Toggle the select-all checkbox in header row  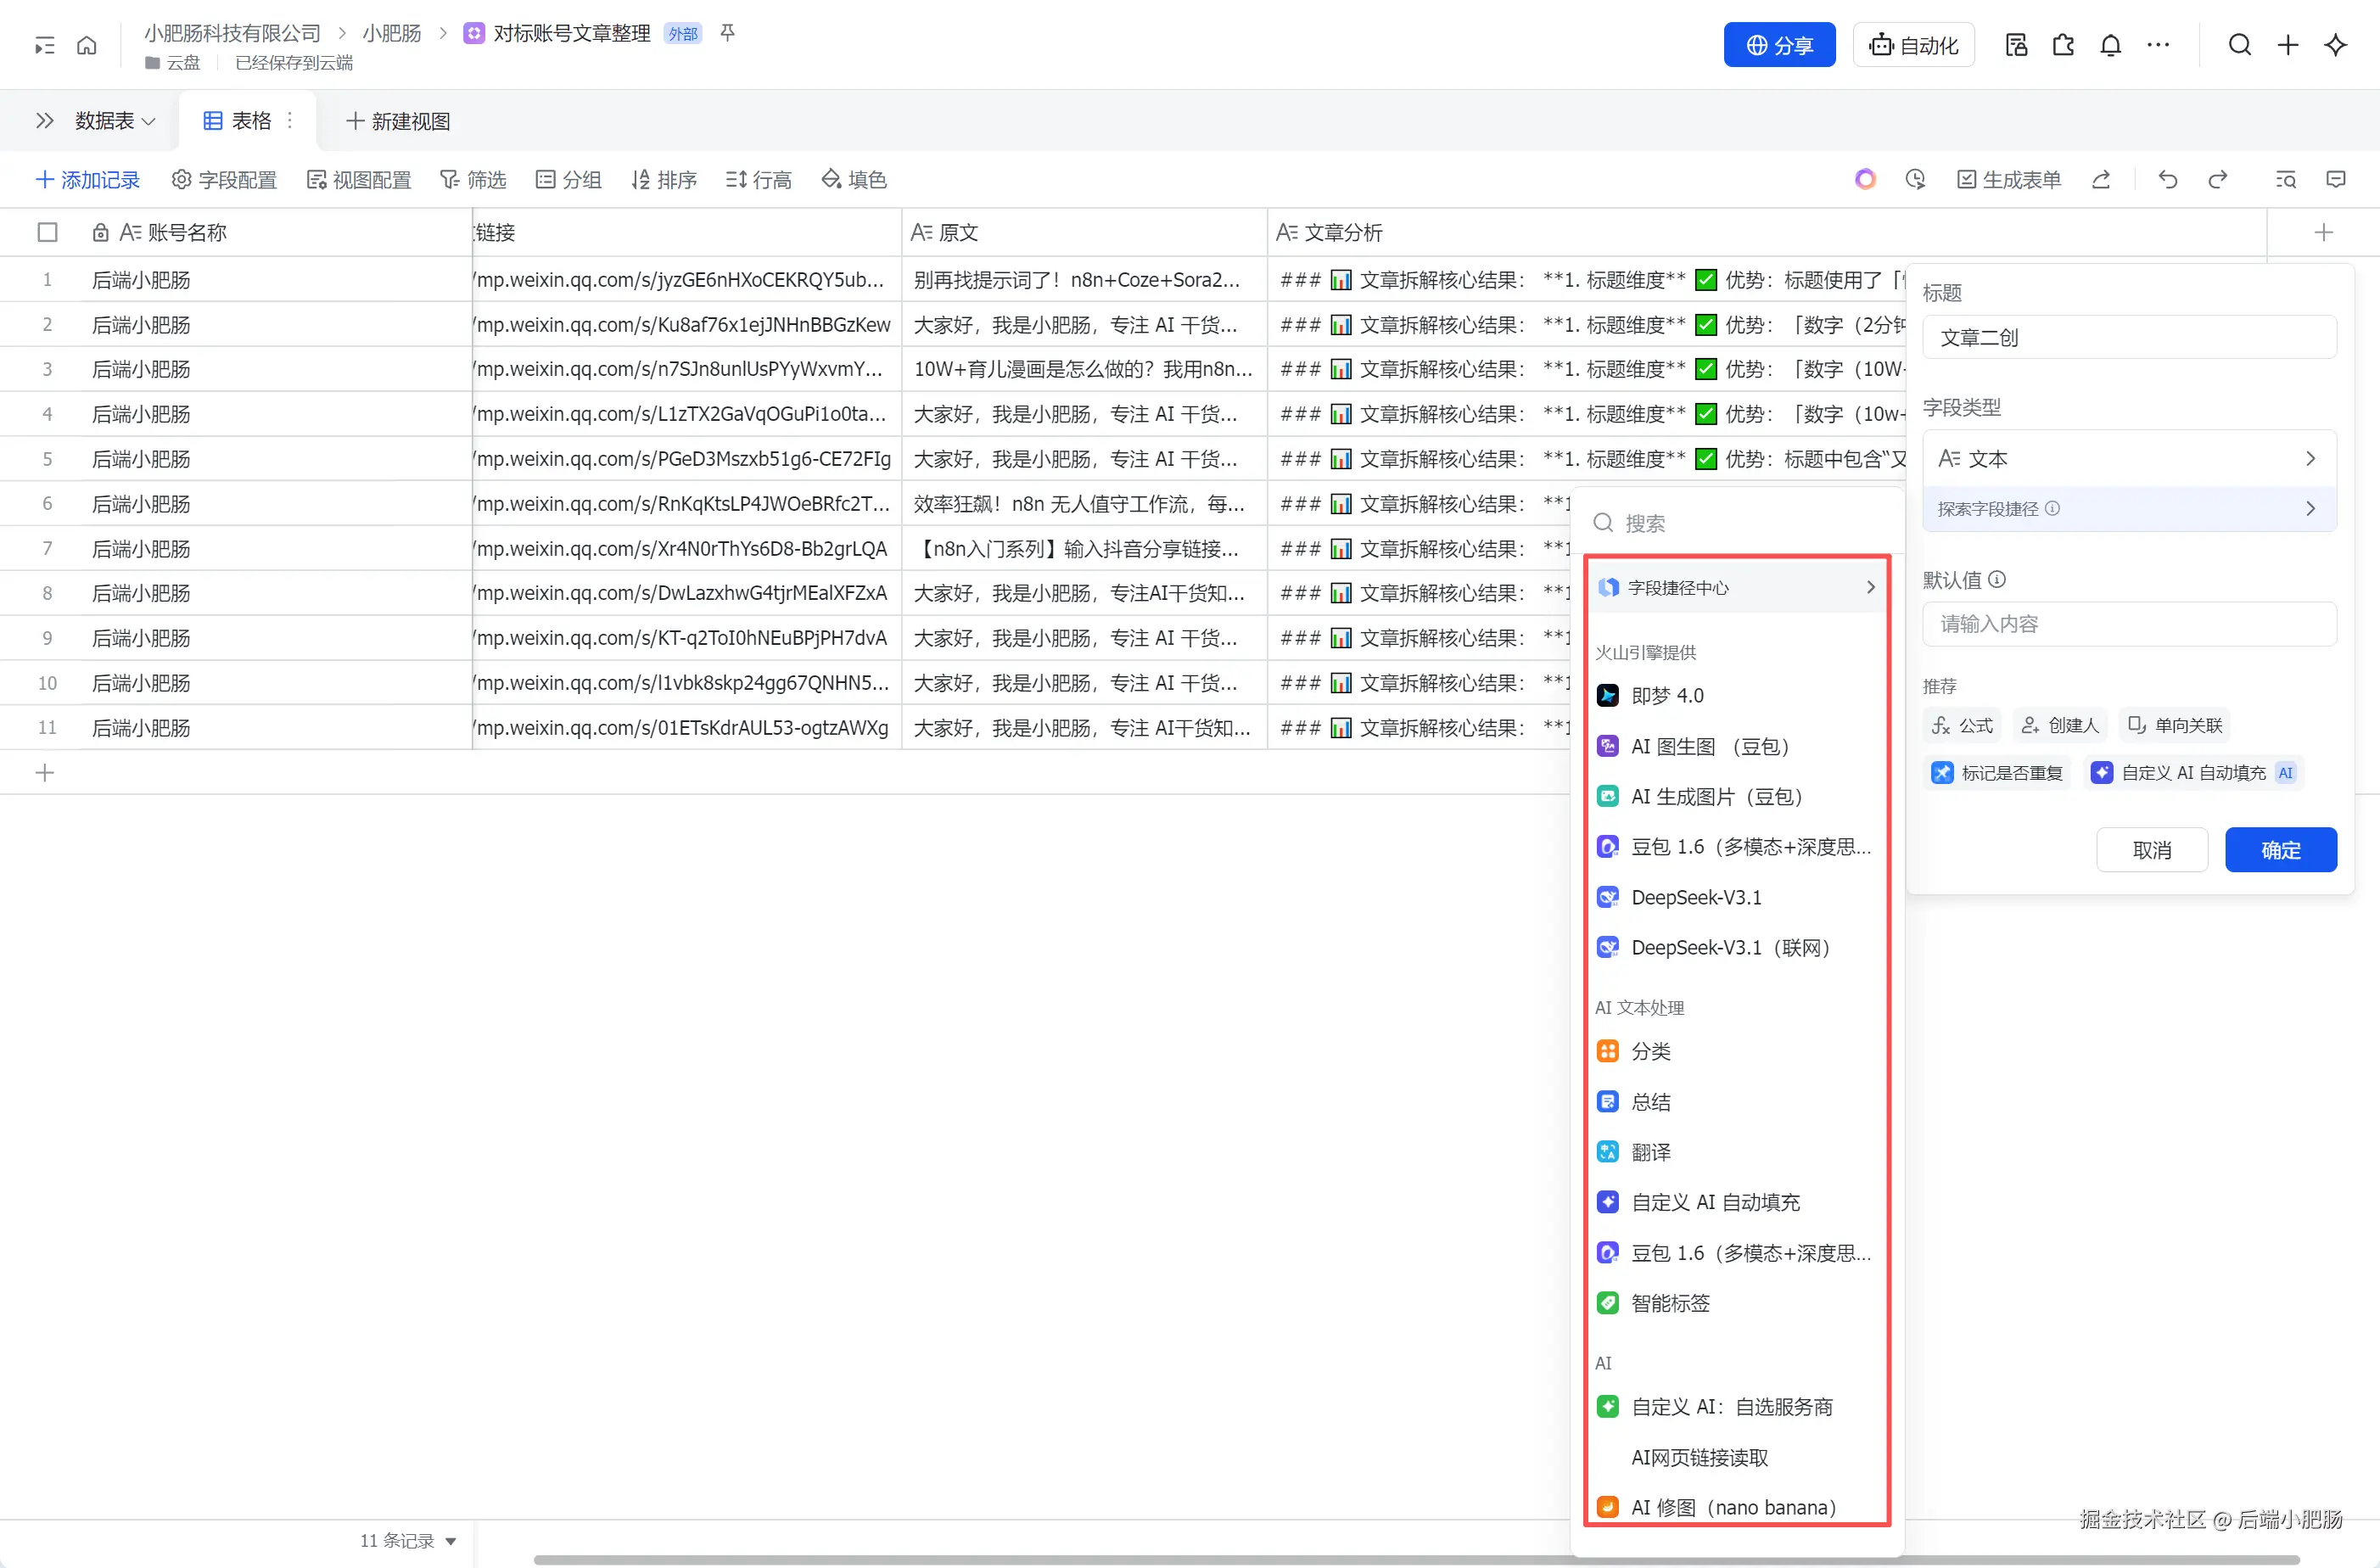click(47, 232)
